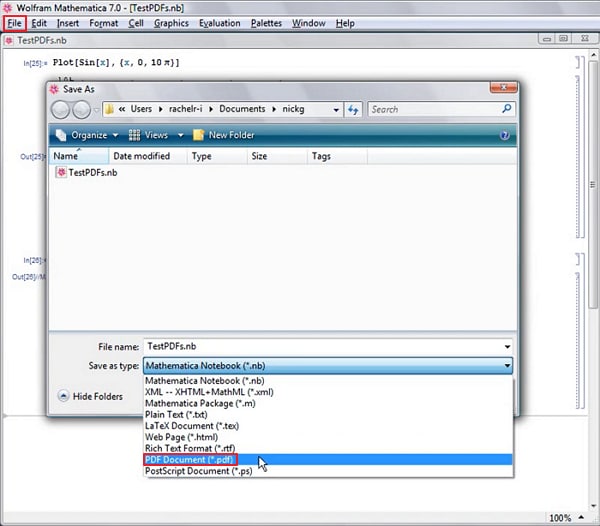
Task: Open the Organize dropdown
Action: (x=87, y=135)
